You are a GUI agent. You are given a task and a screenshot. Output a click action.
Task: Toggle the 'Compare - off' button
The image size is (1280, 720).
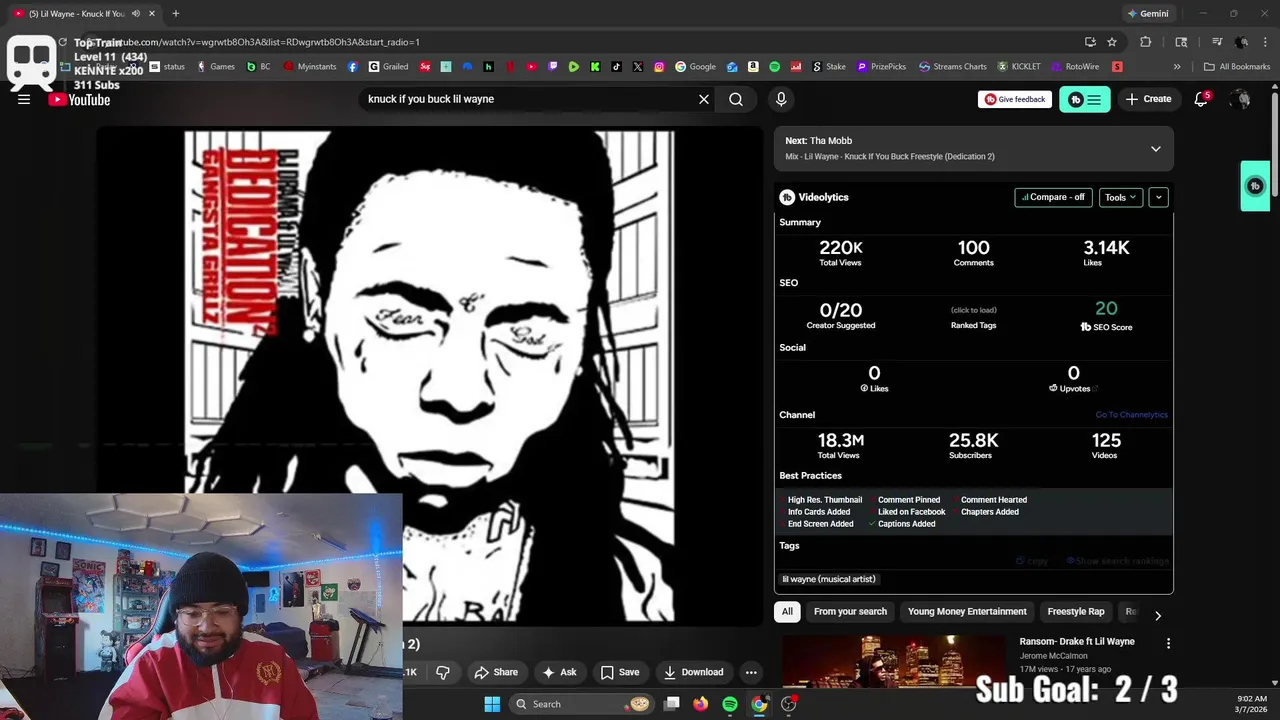pos(1054,197)
